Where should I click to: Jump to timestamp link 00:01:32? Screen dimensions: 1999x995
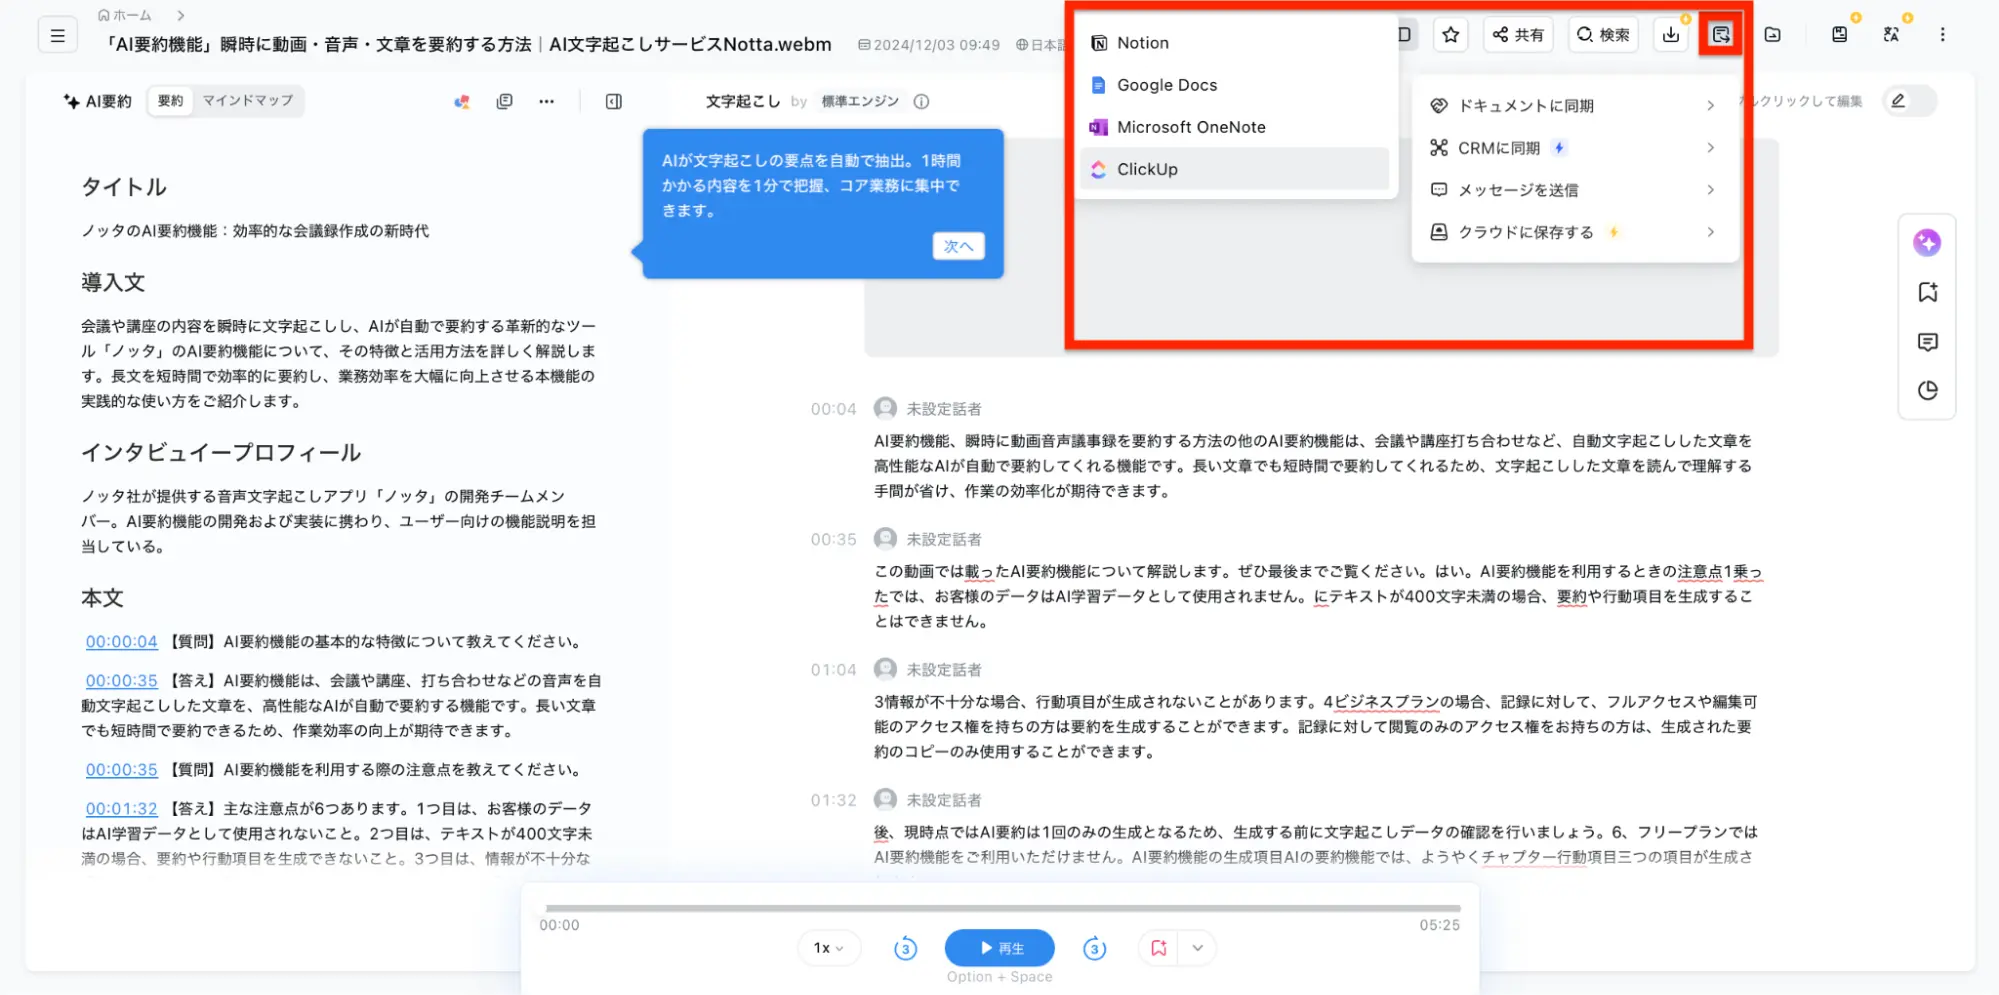pyautogui.click(x=121, y=809)
